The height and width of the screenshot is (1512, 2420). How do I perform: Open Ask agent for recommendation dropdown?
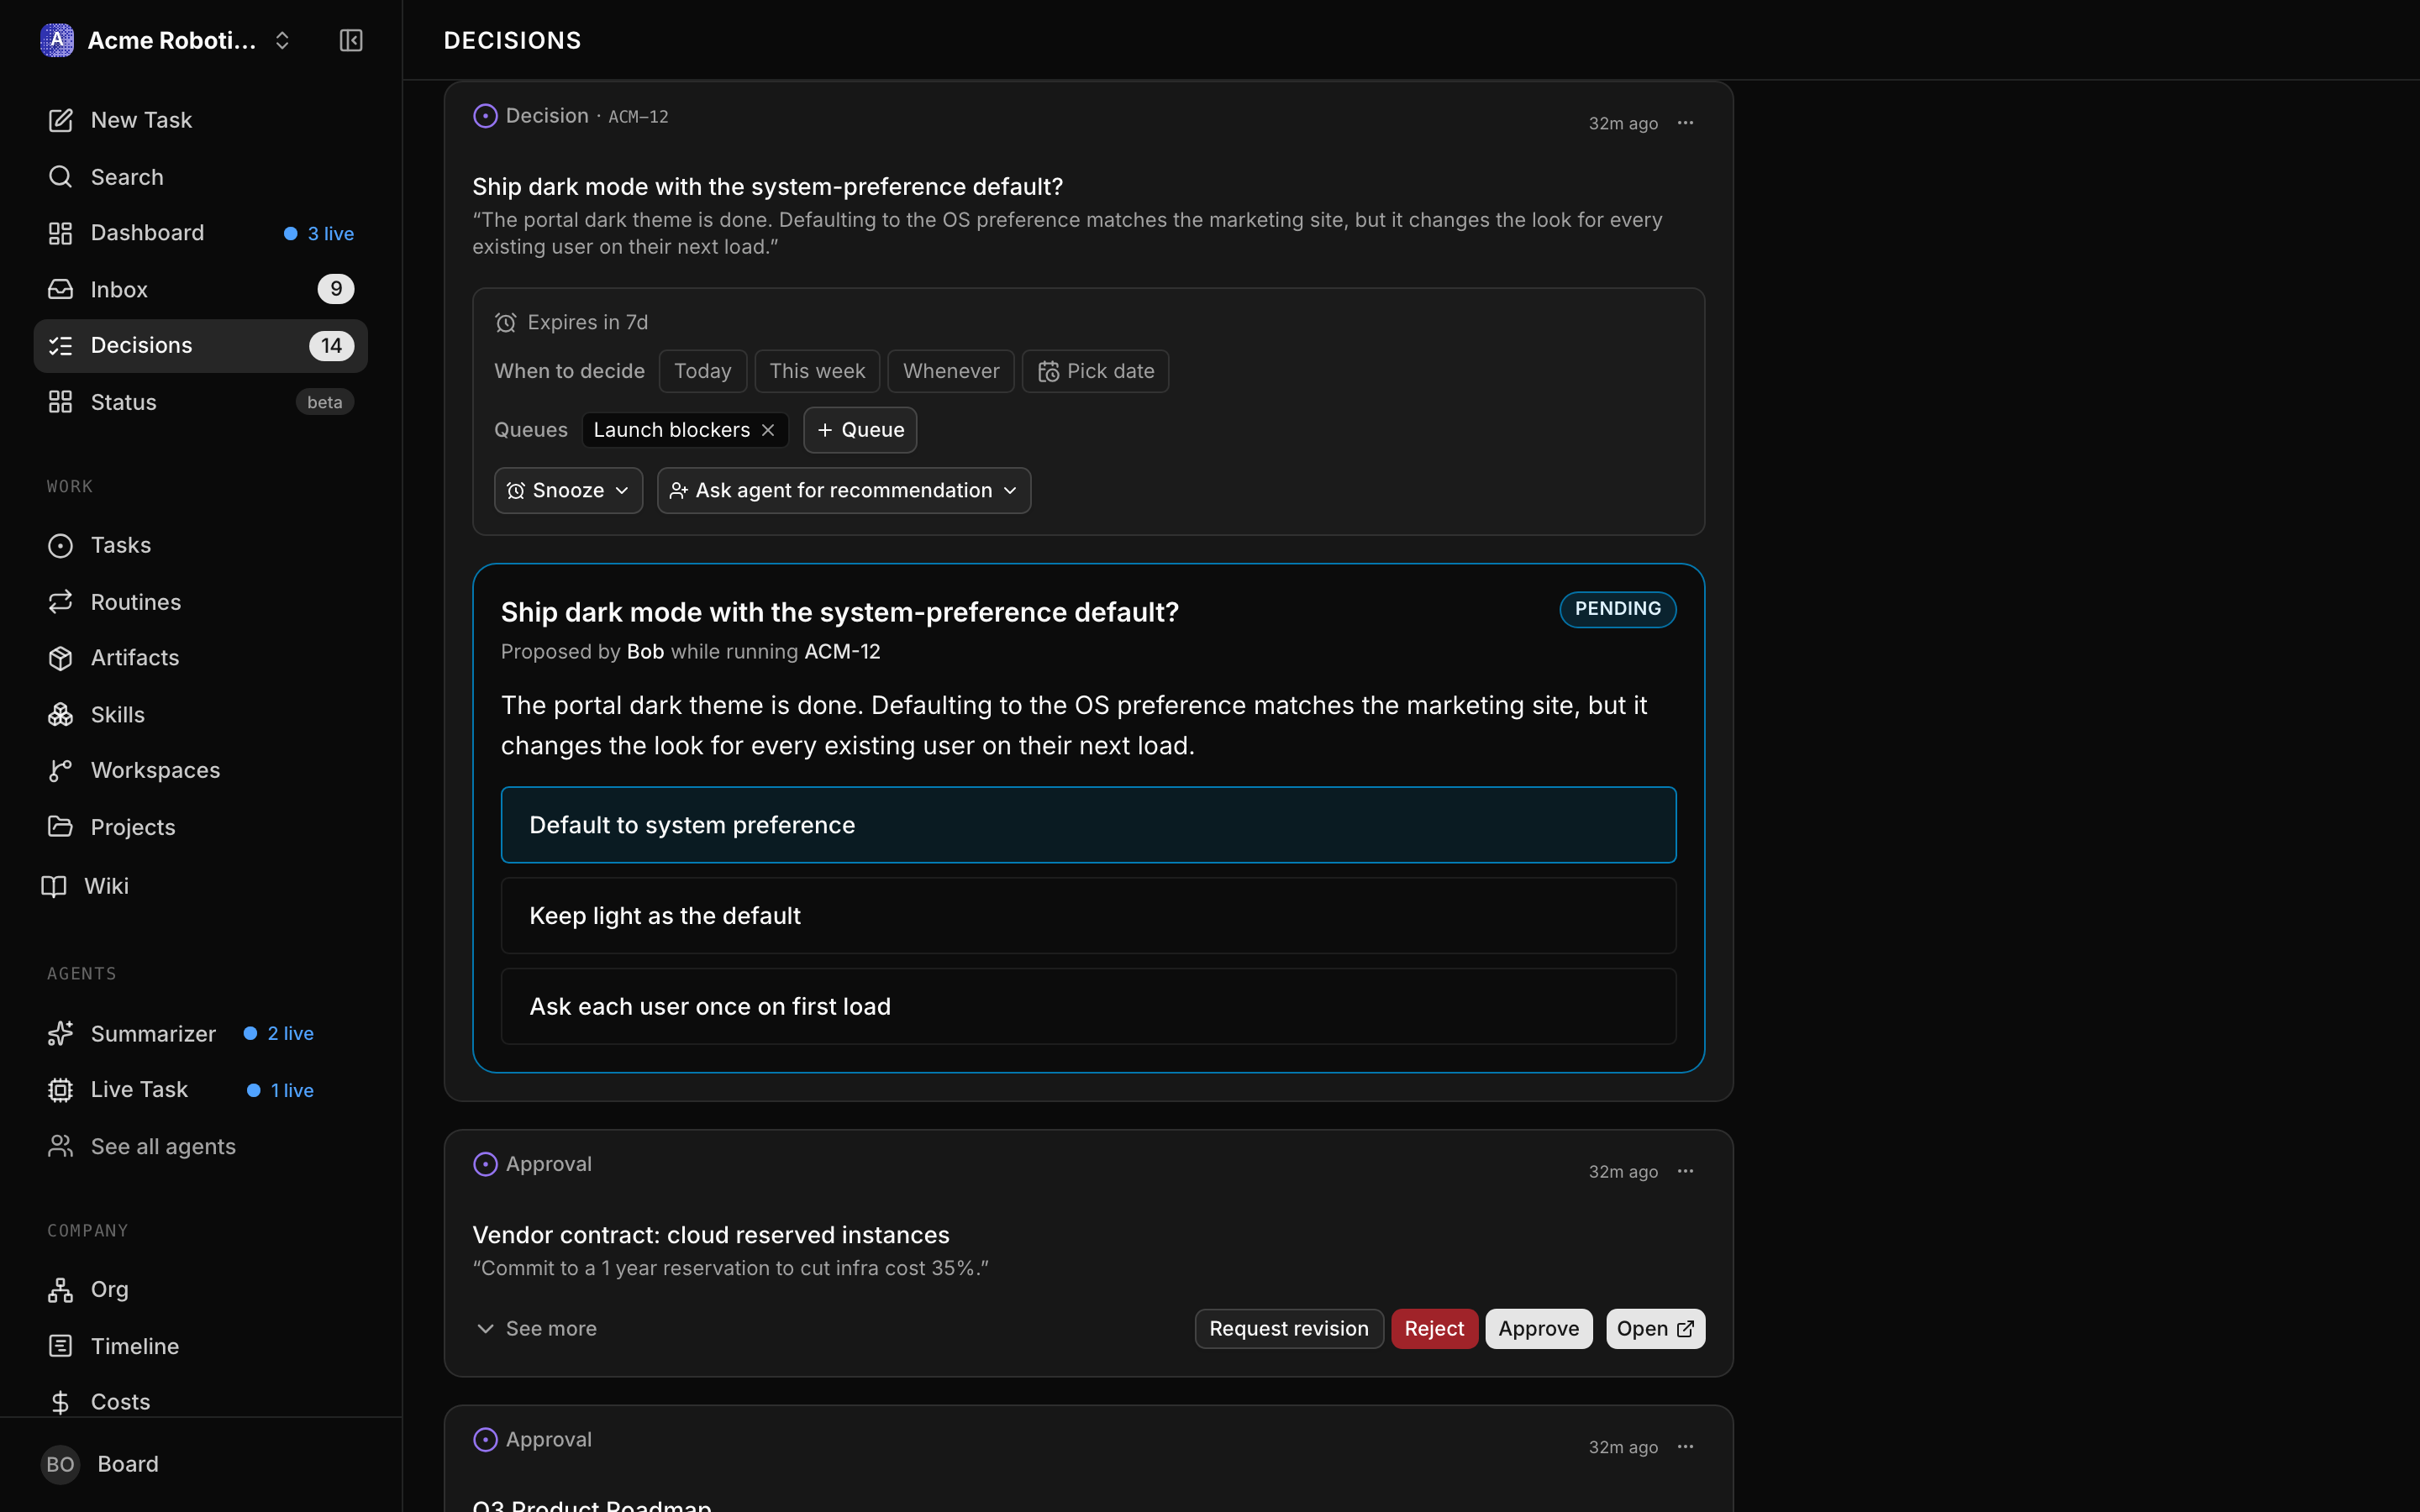[x=844, y=491]
